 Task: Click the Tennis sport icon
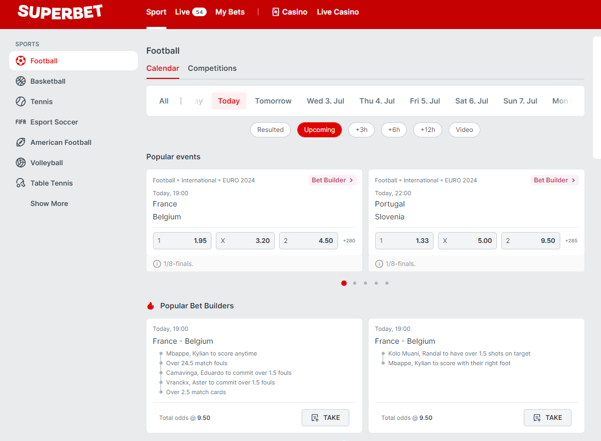click(x=21, y=101)
